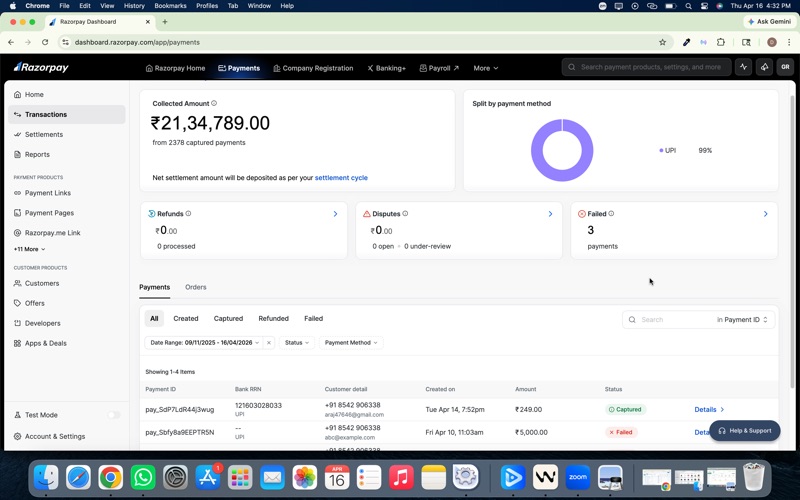This screenshot has height=500, width=800.
Task: Click Refunds info icon
Action: 188,213
